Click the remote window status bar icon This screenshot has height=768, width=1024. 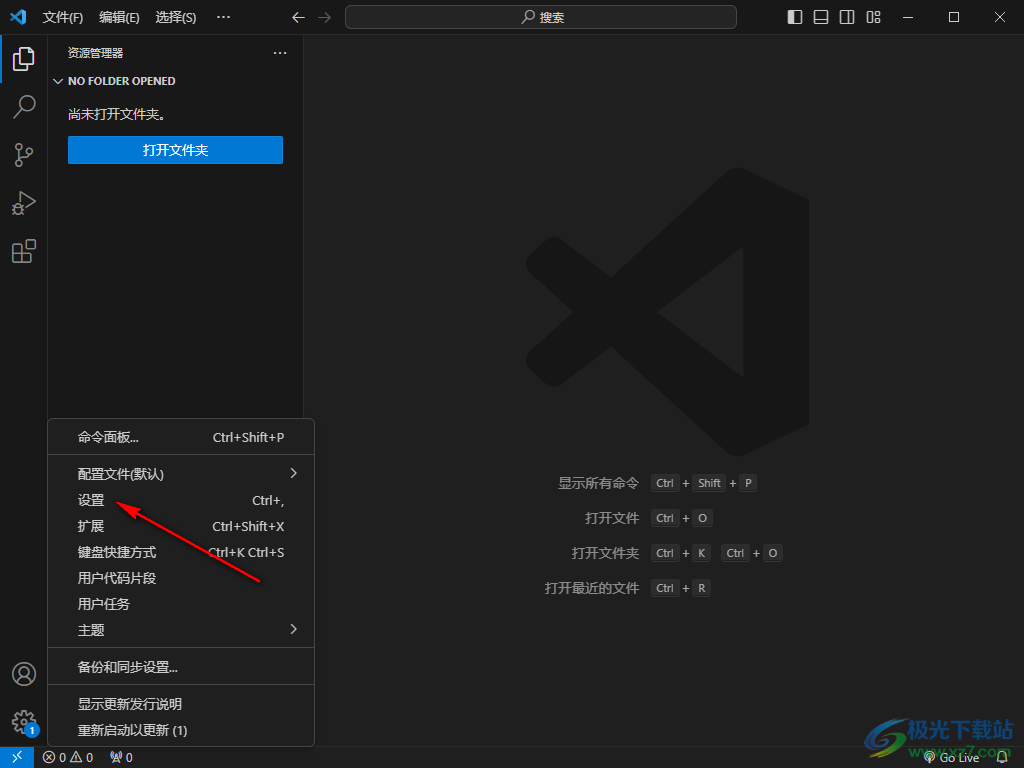(x=17, y=757)
